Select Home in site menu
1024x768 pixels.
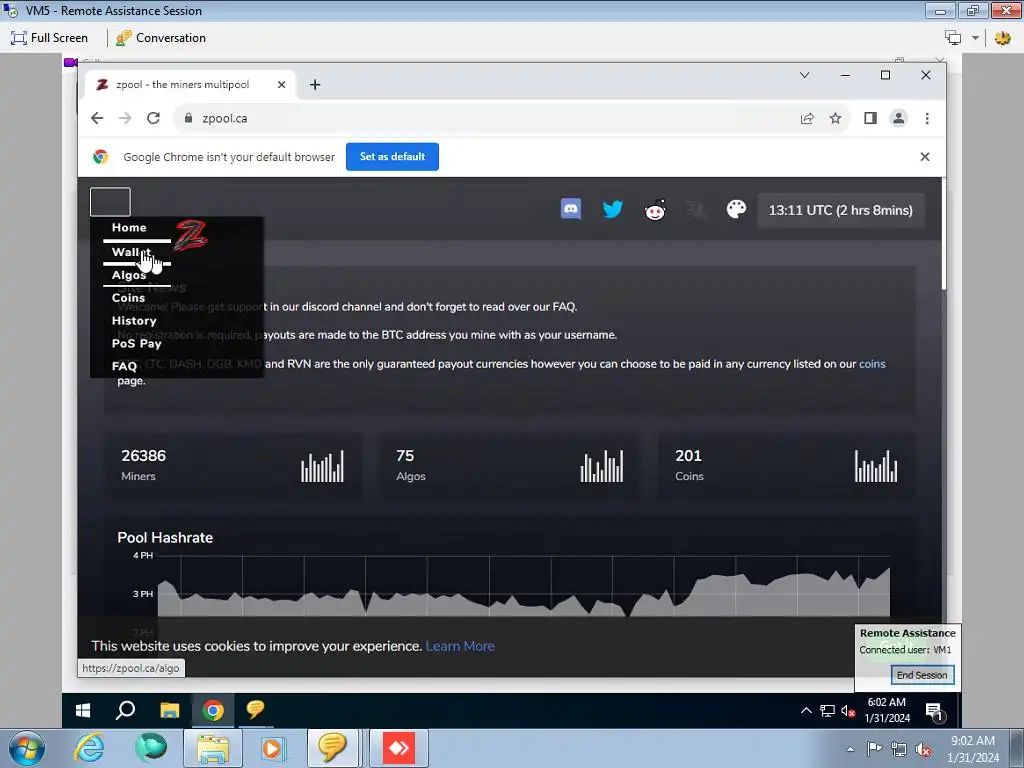click(x=129, y=227)
